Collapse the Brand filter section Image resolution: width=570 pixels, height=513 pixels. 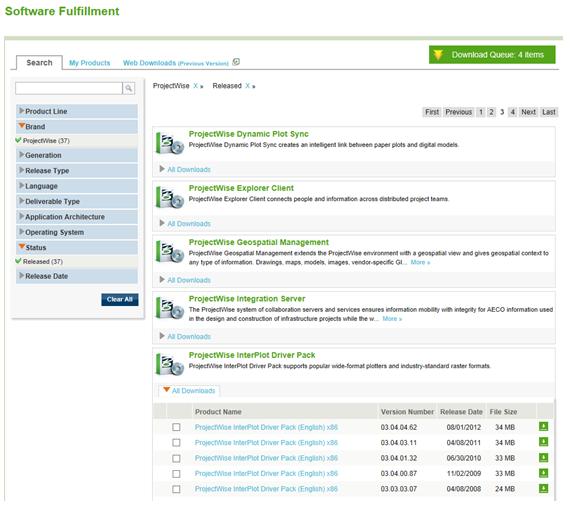[77, 127]
